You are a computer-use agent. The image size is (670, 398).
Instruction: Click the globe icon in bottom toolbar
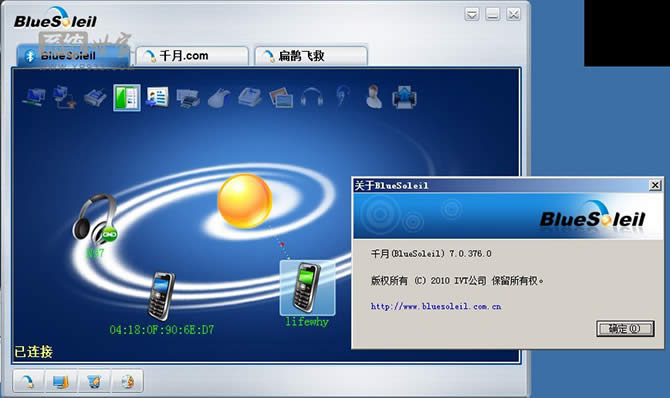[x=127, y=381]
